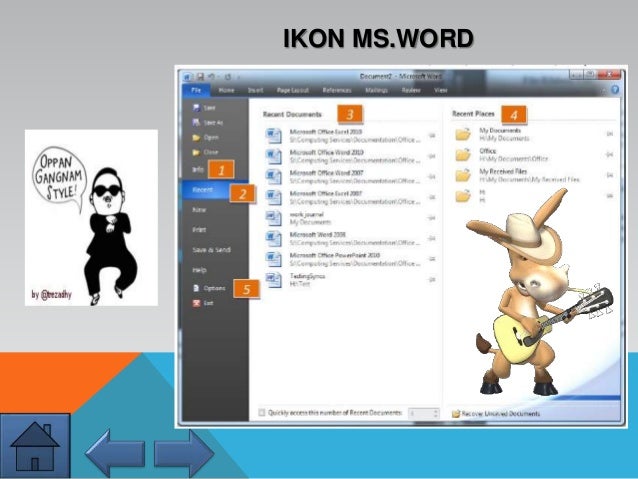This screenshot has width=638, height=479.
Task: Pin My Documents place to the list
Action: pos(610,134)
